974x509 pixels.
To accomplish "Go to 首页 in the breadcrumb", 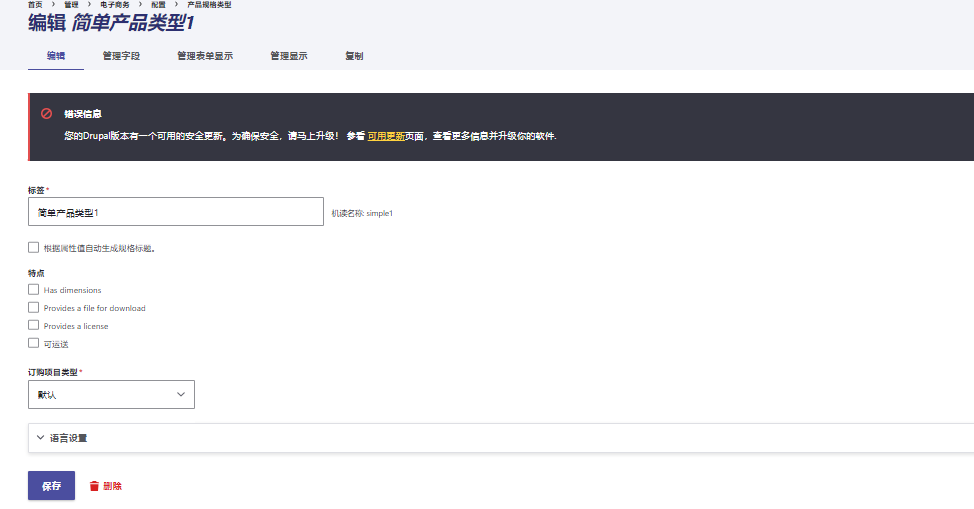I will (35, 4).
